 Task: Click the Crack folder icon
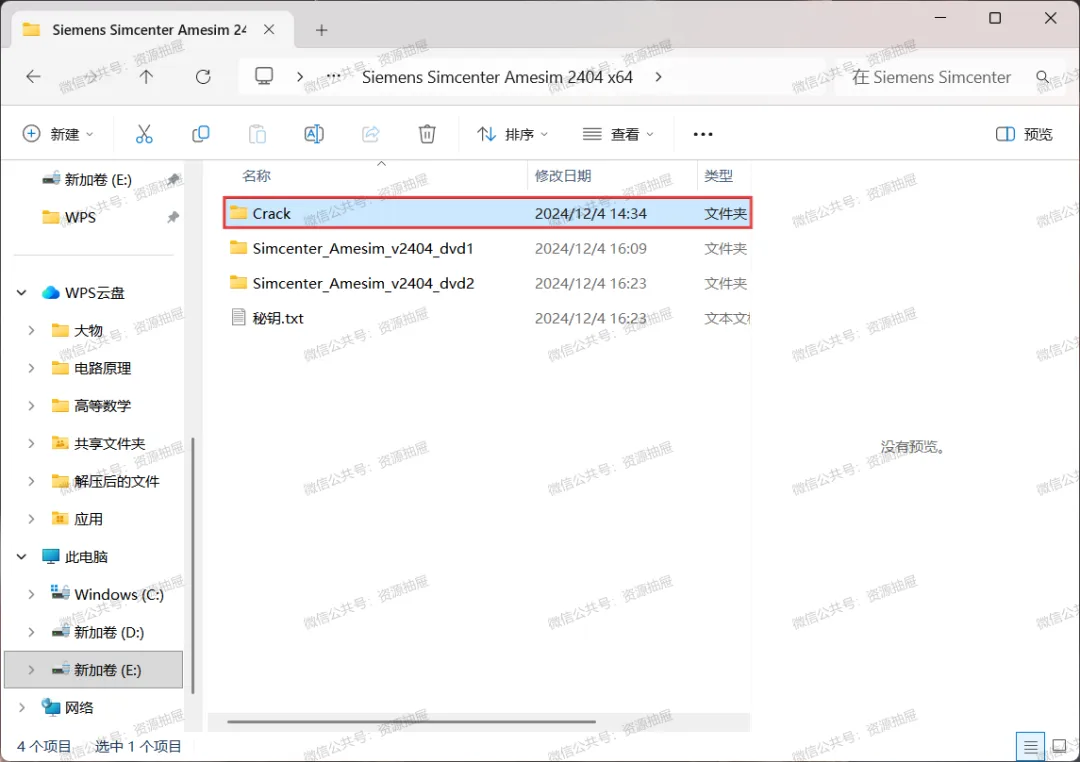coord(238,213)
